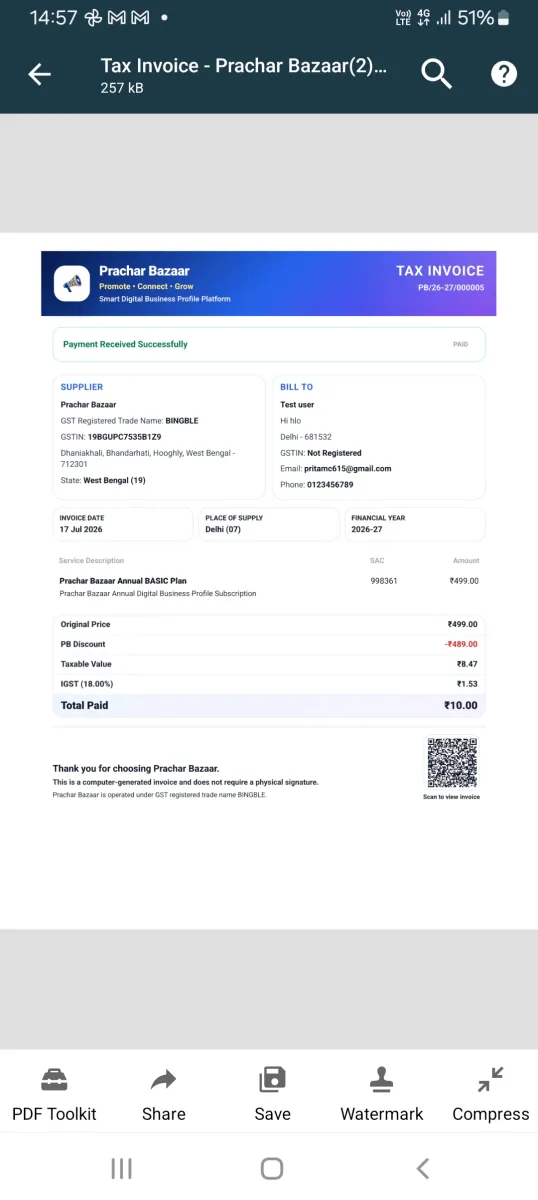Tap the Payment Received Successfully banner
The image size is (538, 1200).
tap(269, 344)
